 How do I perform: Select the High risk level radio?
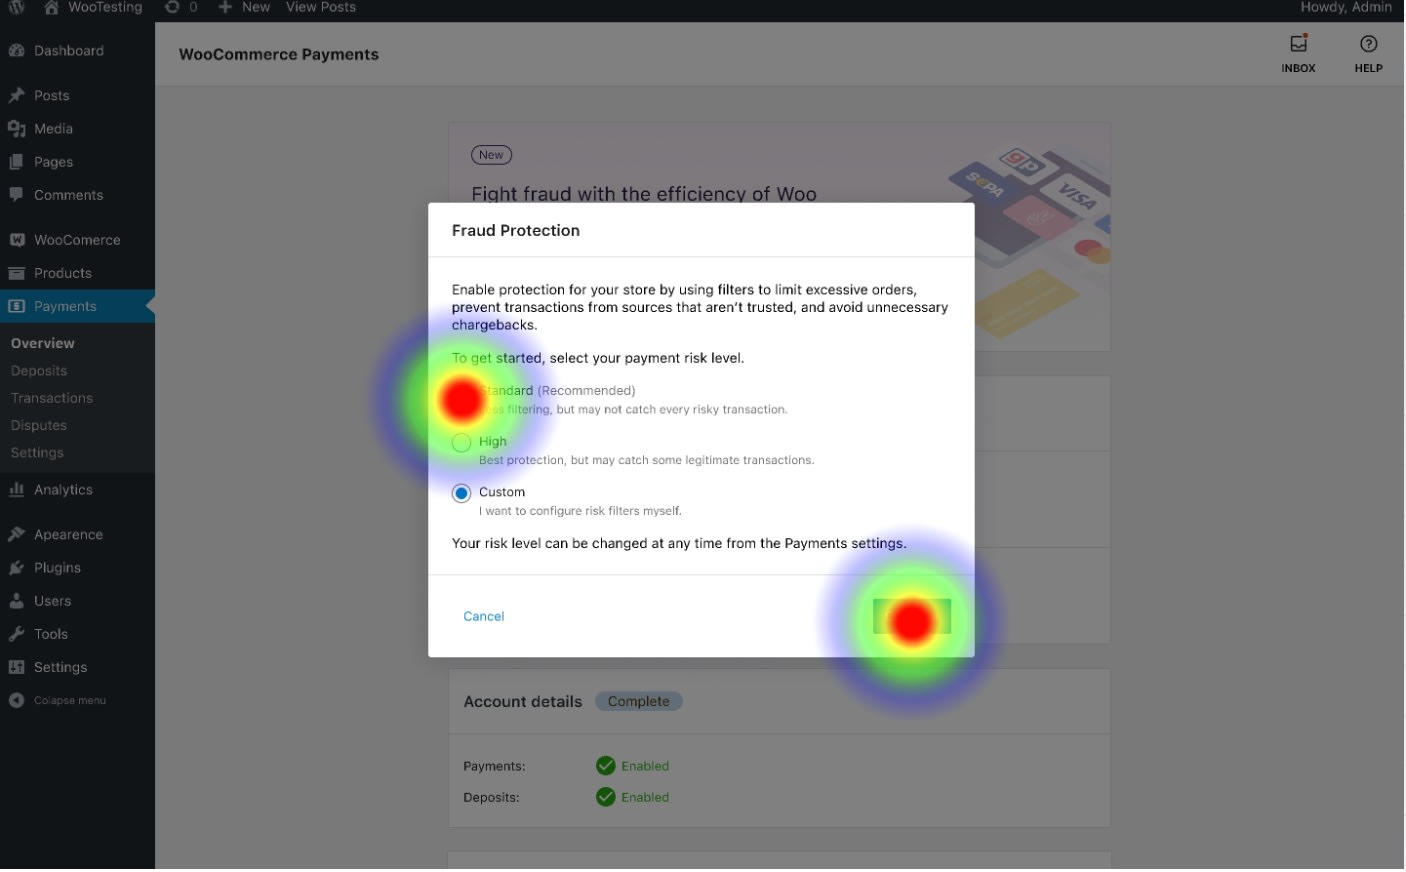(461, 443)
